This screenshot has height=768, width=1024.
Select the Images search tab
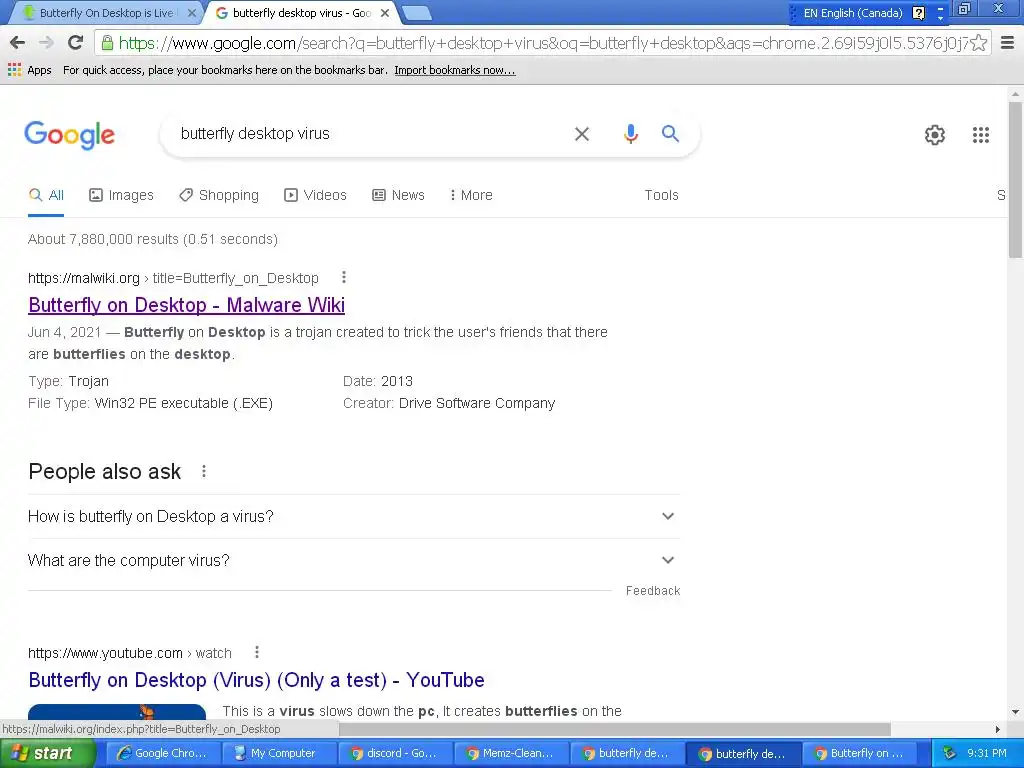121,195
